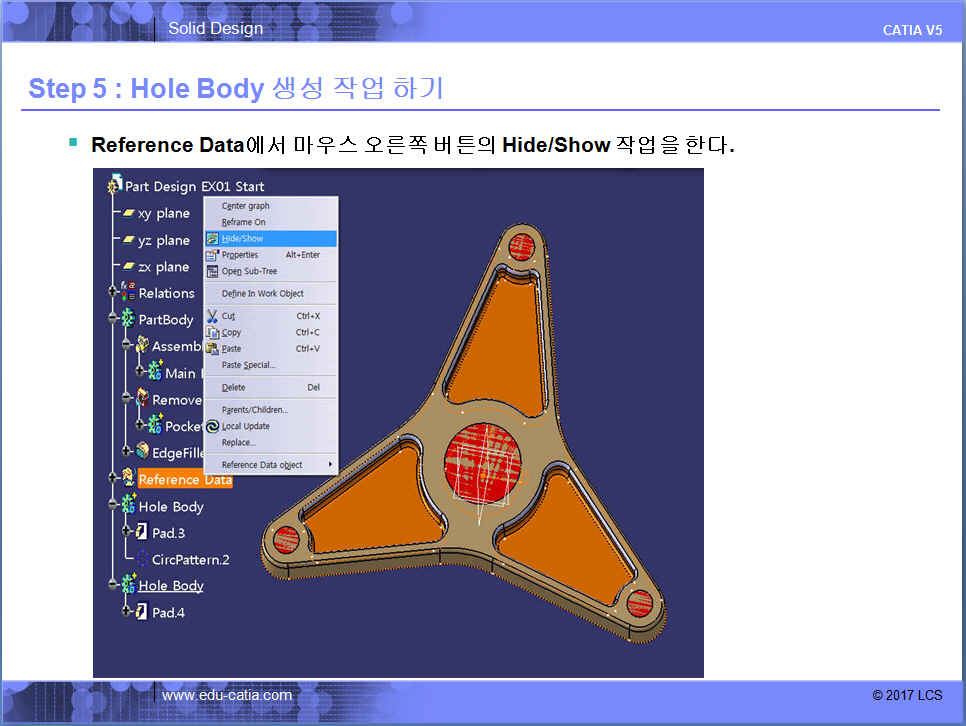This screenshot has height=726, width=966.
Task: Click the Pad.3 feature icon
Action: pyautogui.click(x=141, y=533)
